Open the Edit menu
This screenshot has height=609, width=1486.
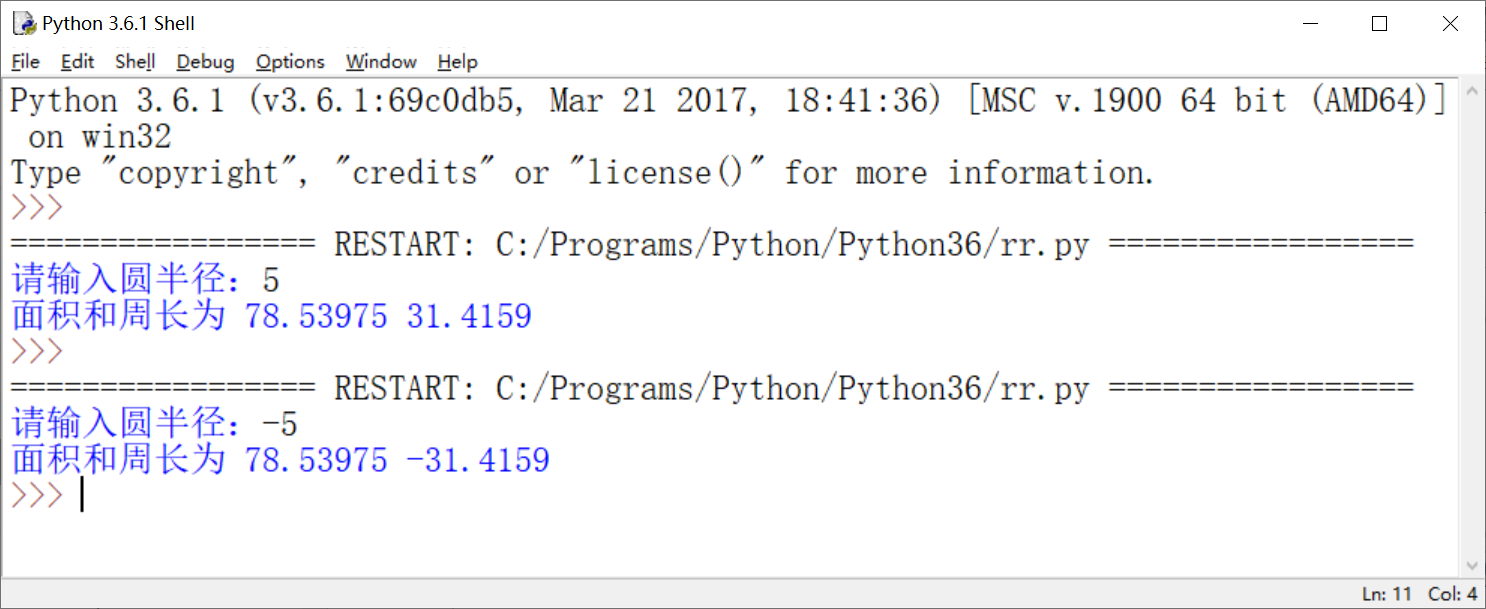tap(77, 62)
